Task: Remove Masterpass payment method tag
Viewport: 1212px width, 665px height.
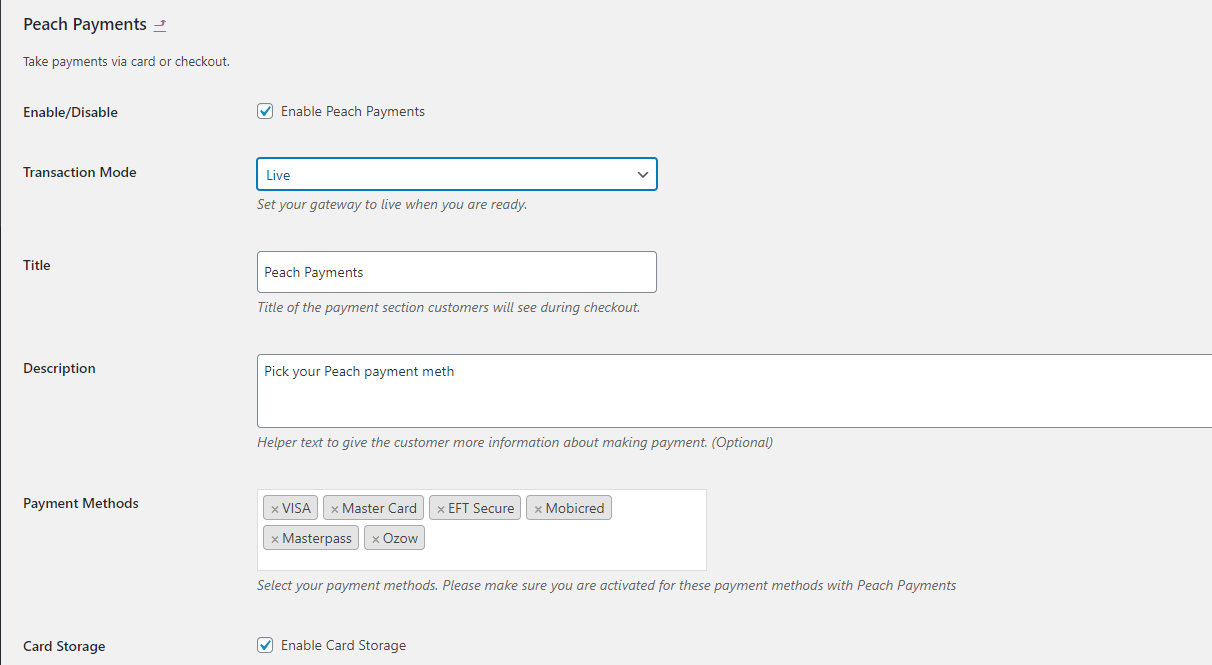Action: 275,539
